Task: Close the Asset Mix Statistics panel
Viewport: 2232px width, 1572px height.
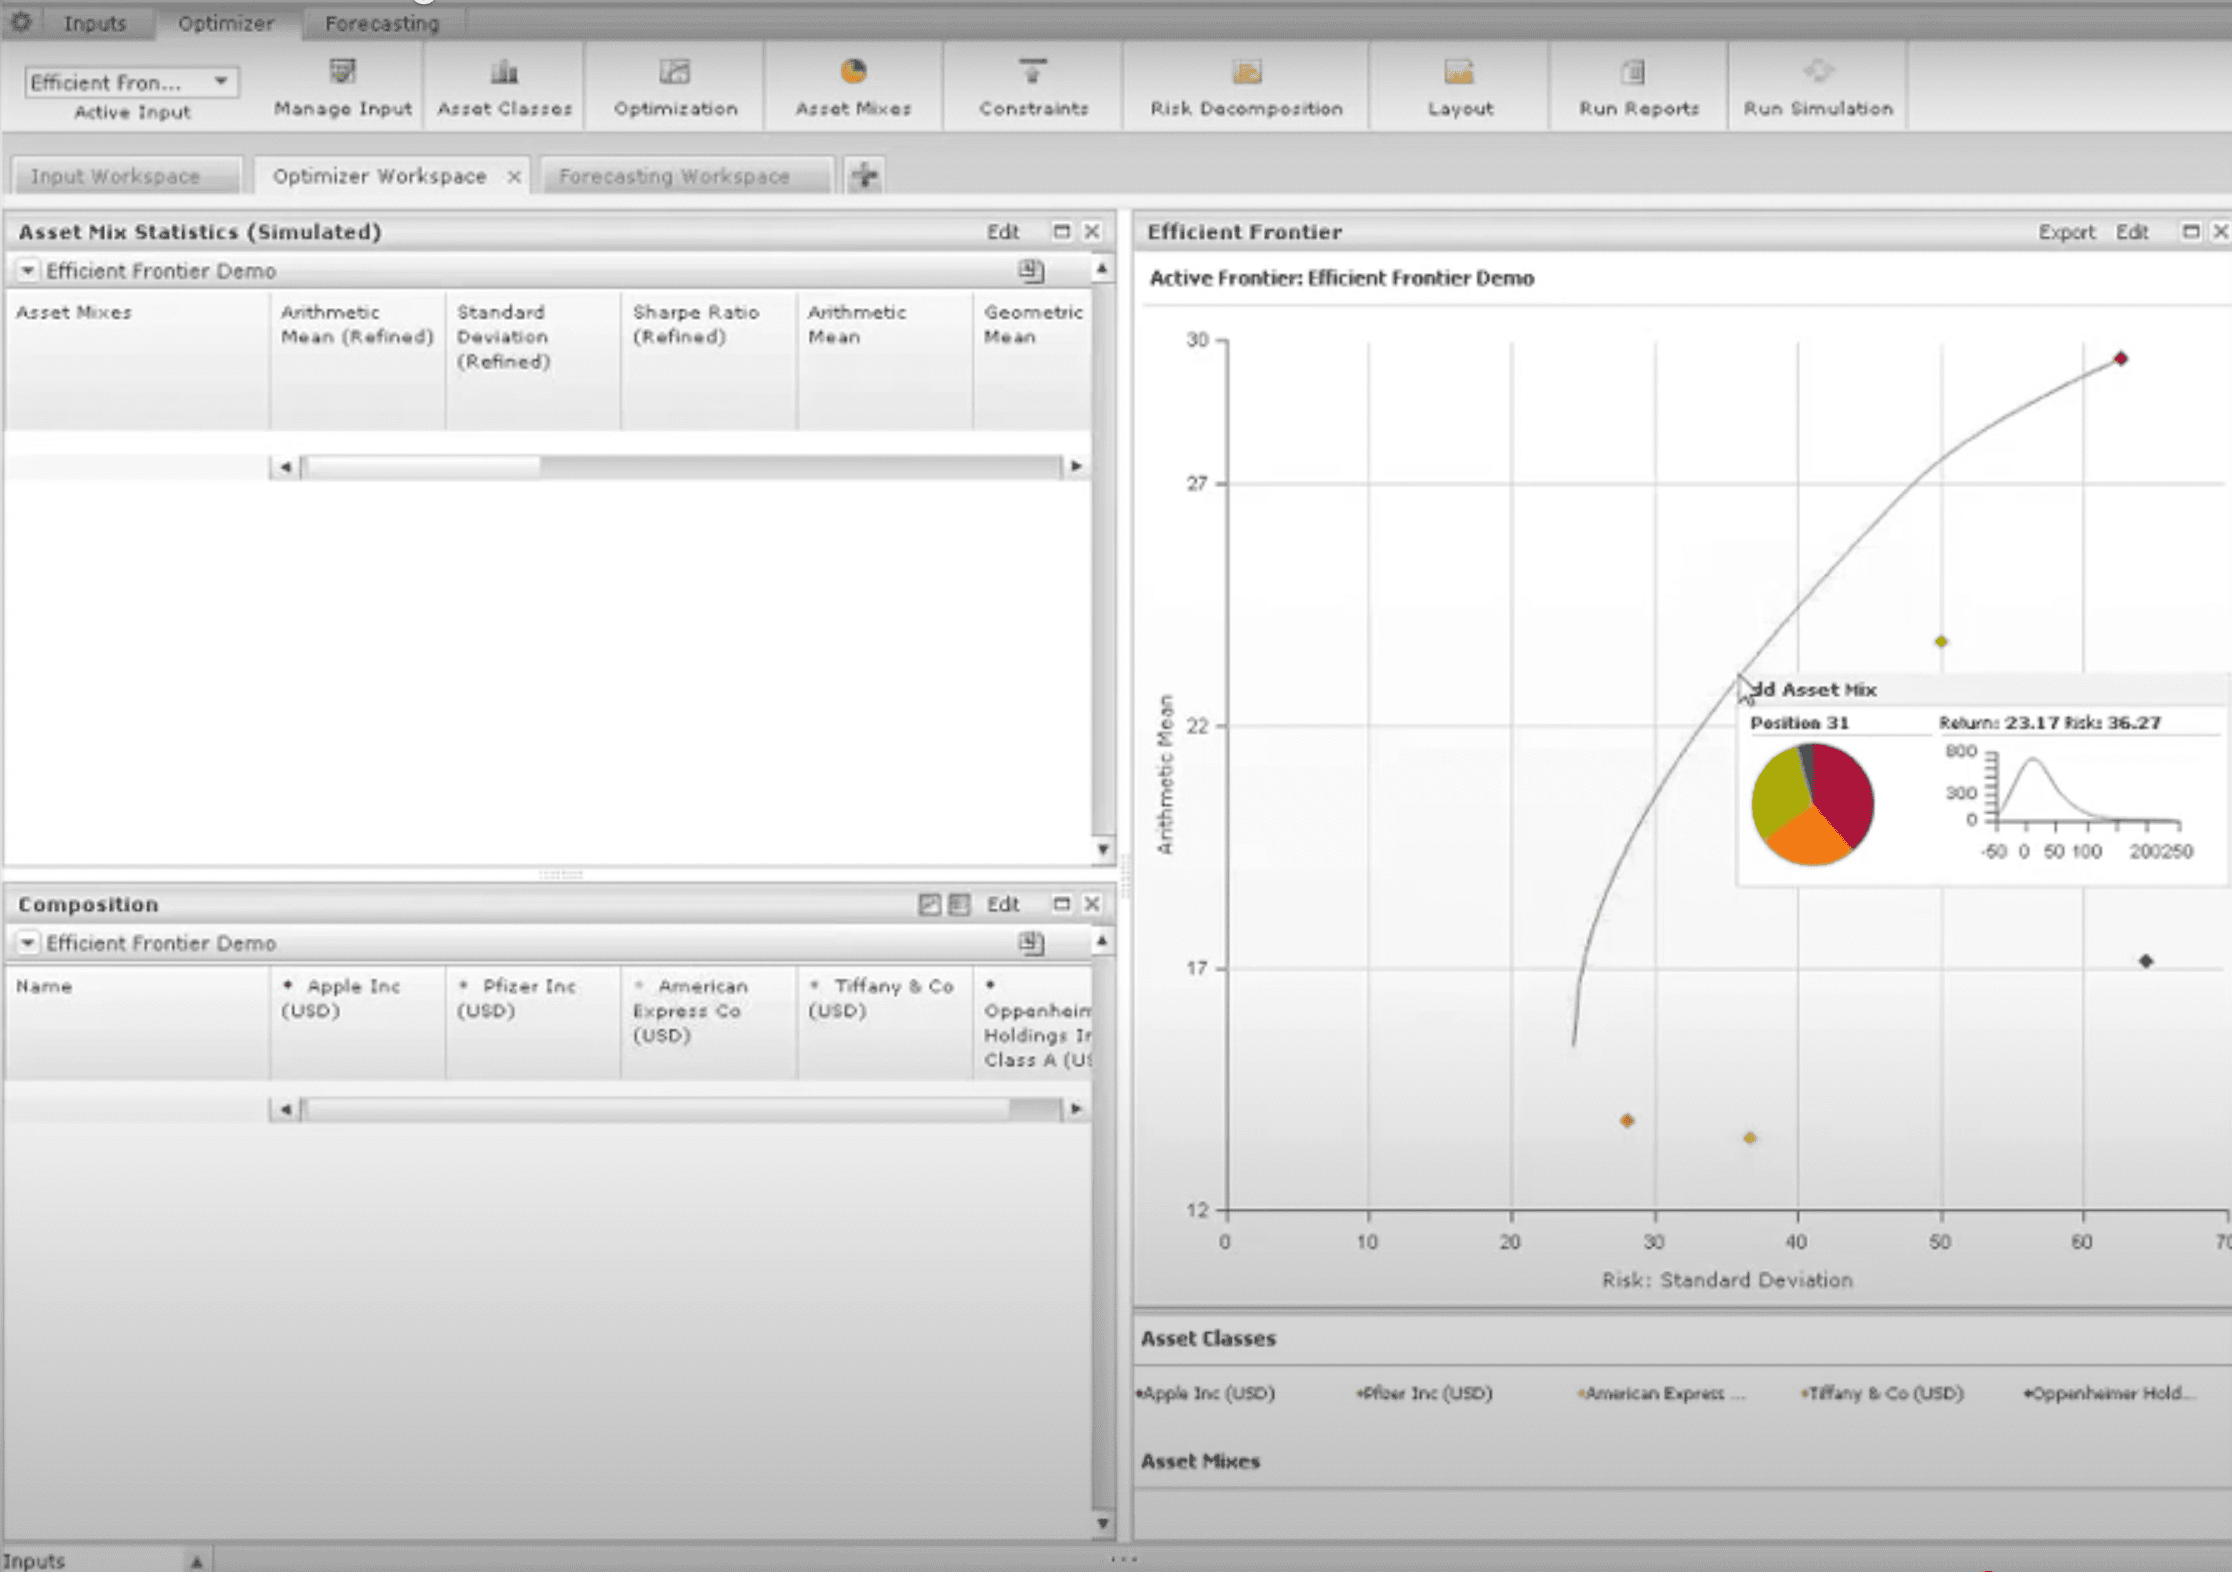Action: [x=1092, y=231]
